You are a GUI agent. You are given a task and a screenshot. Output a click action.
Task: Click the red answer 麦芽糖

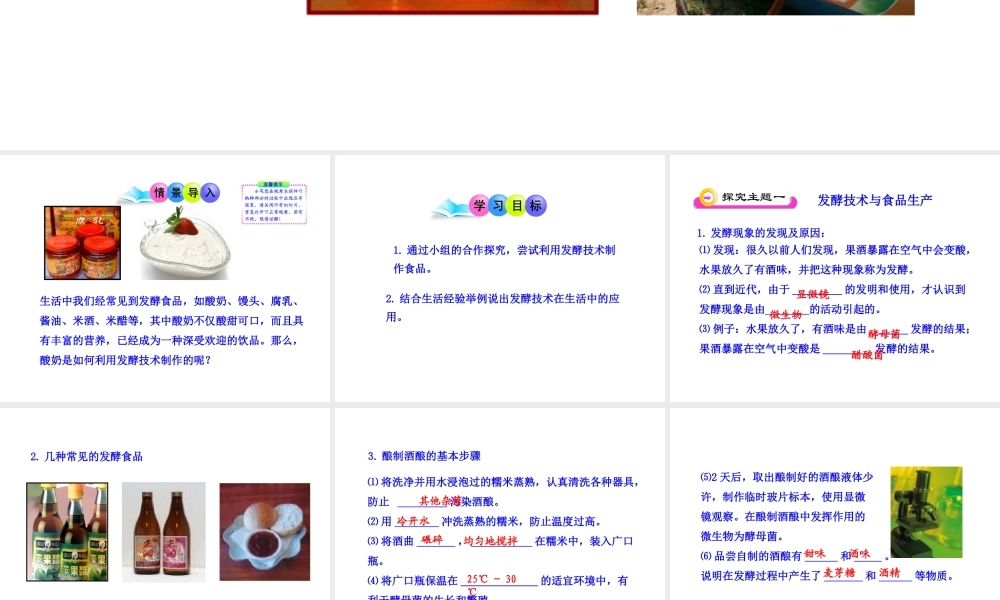pyautogui.click(x=839, y=573)
